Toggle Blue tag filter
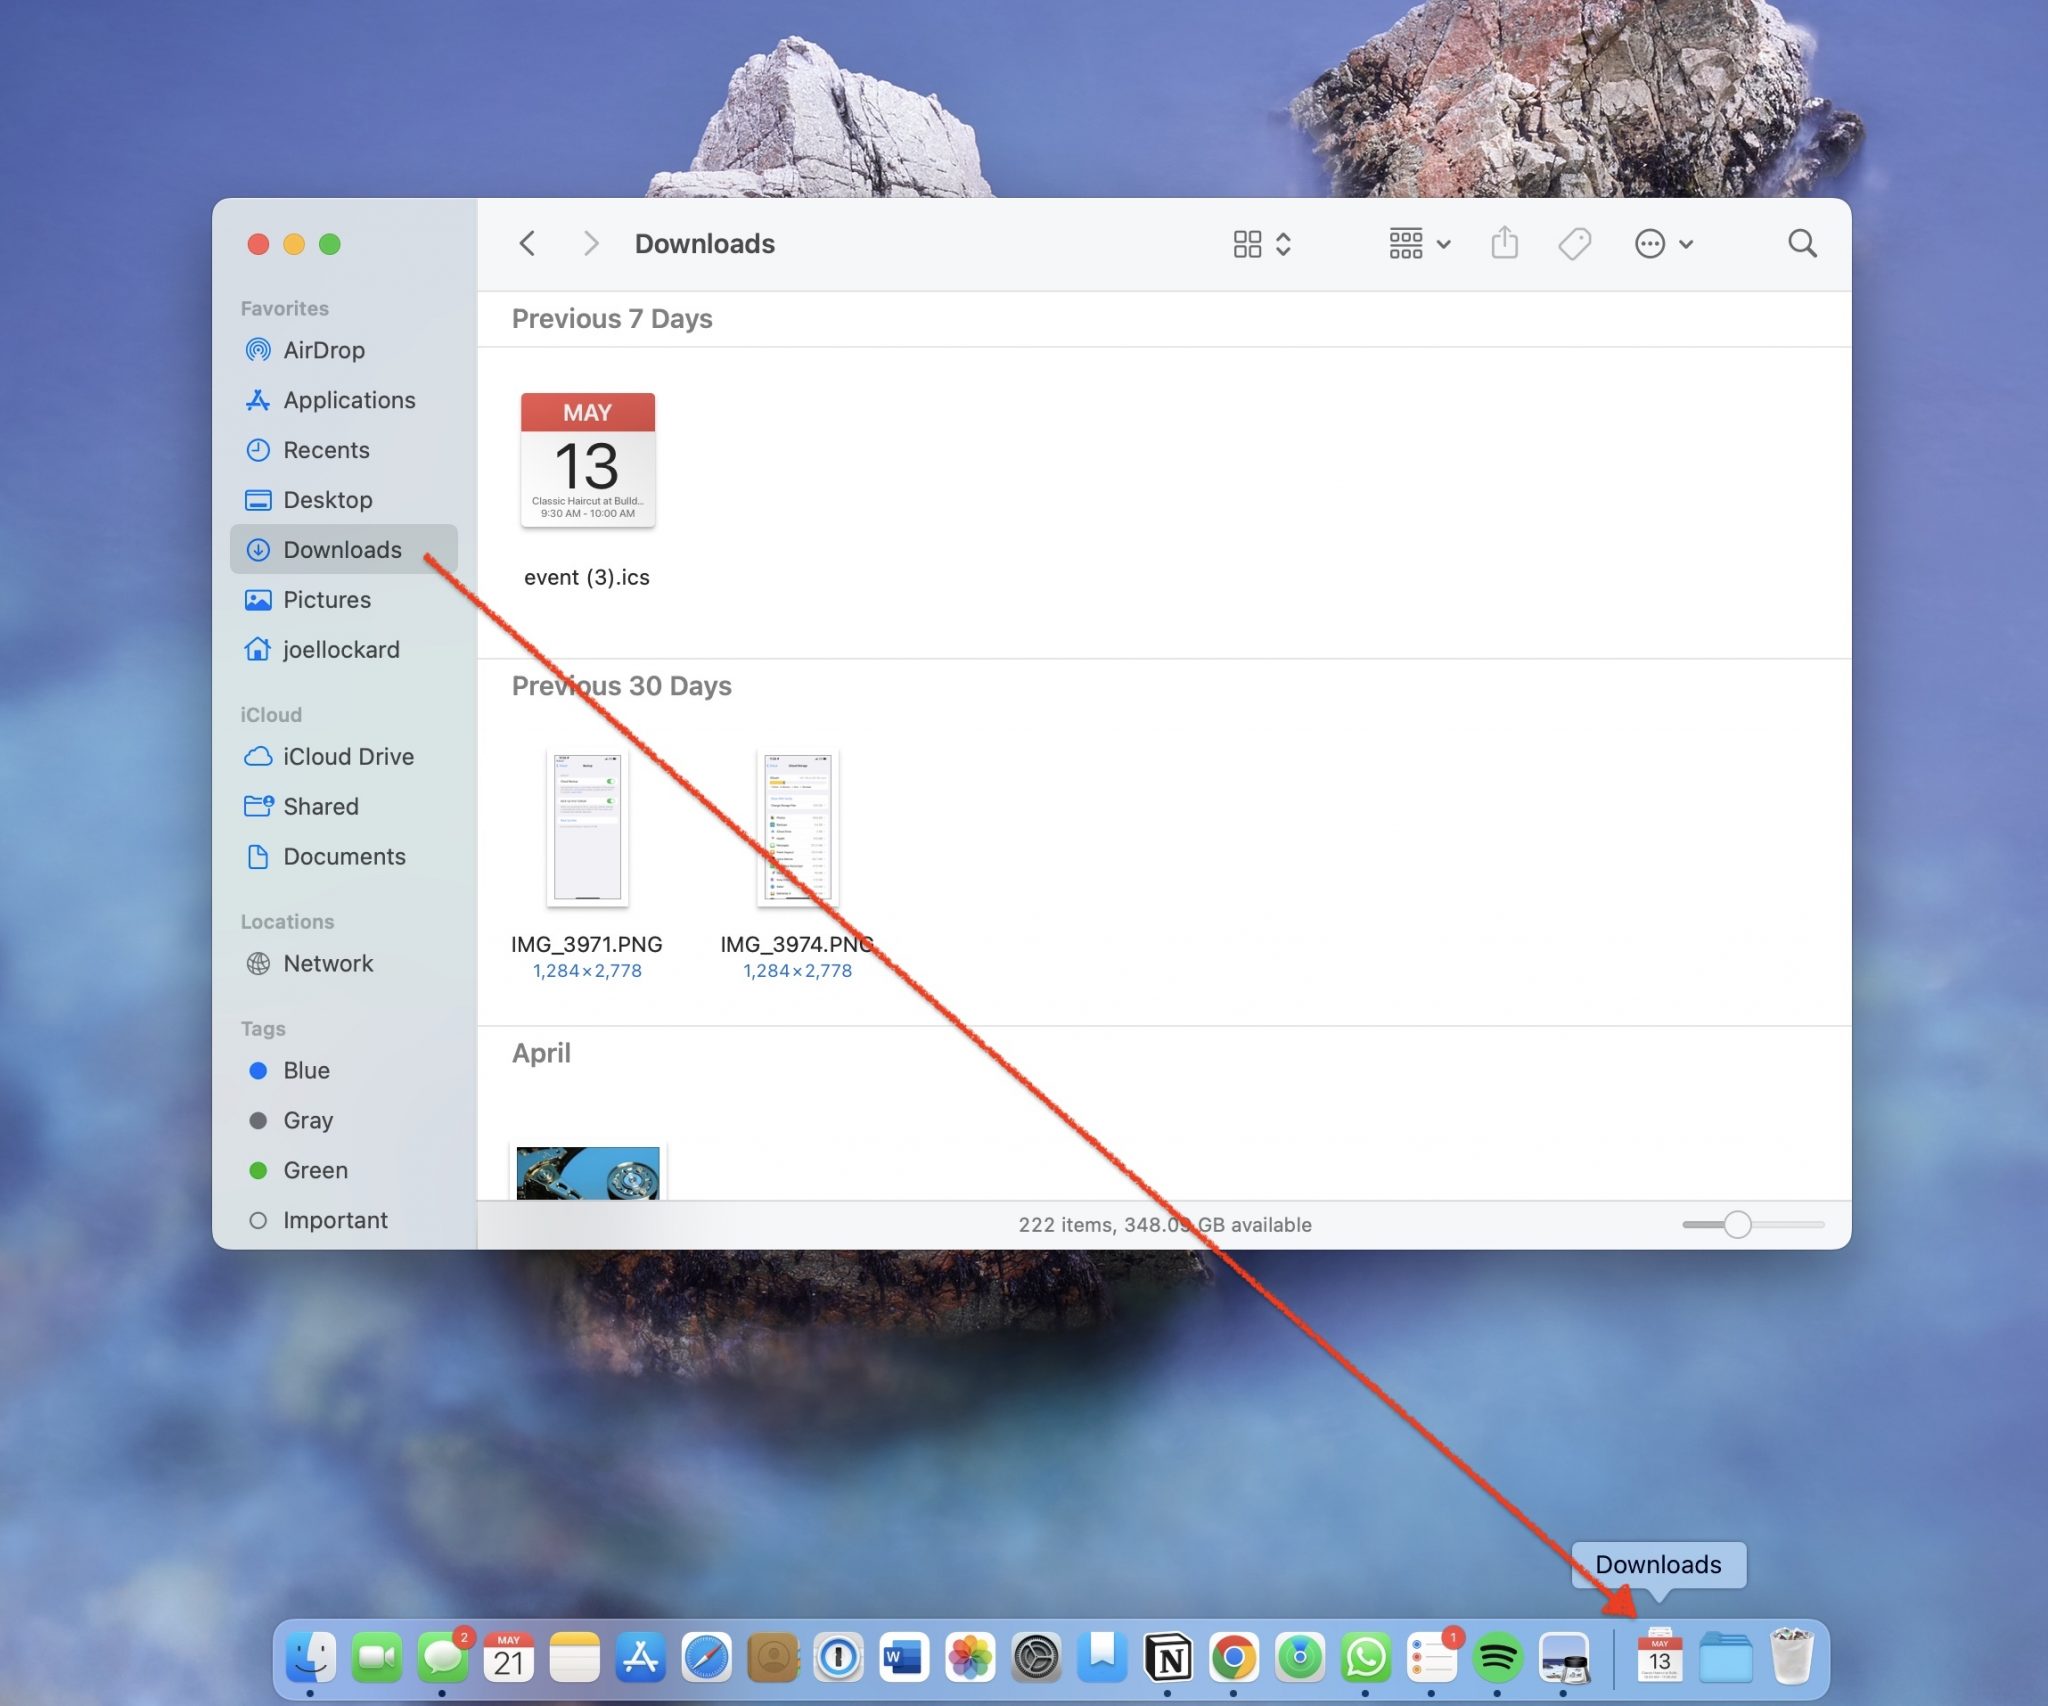This screenshot has width=2048, height=1706. pyautogui.click(x=304, y=1068)
